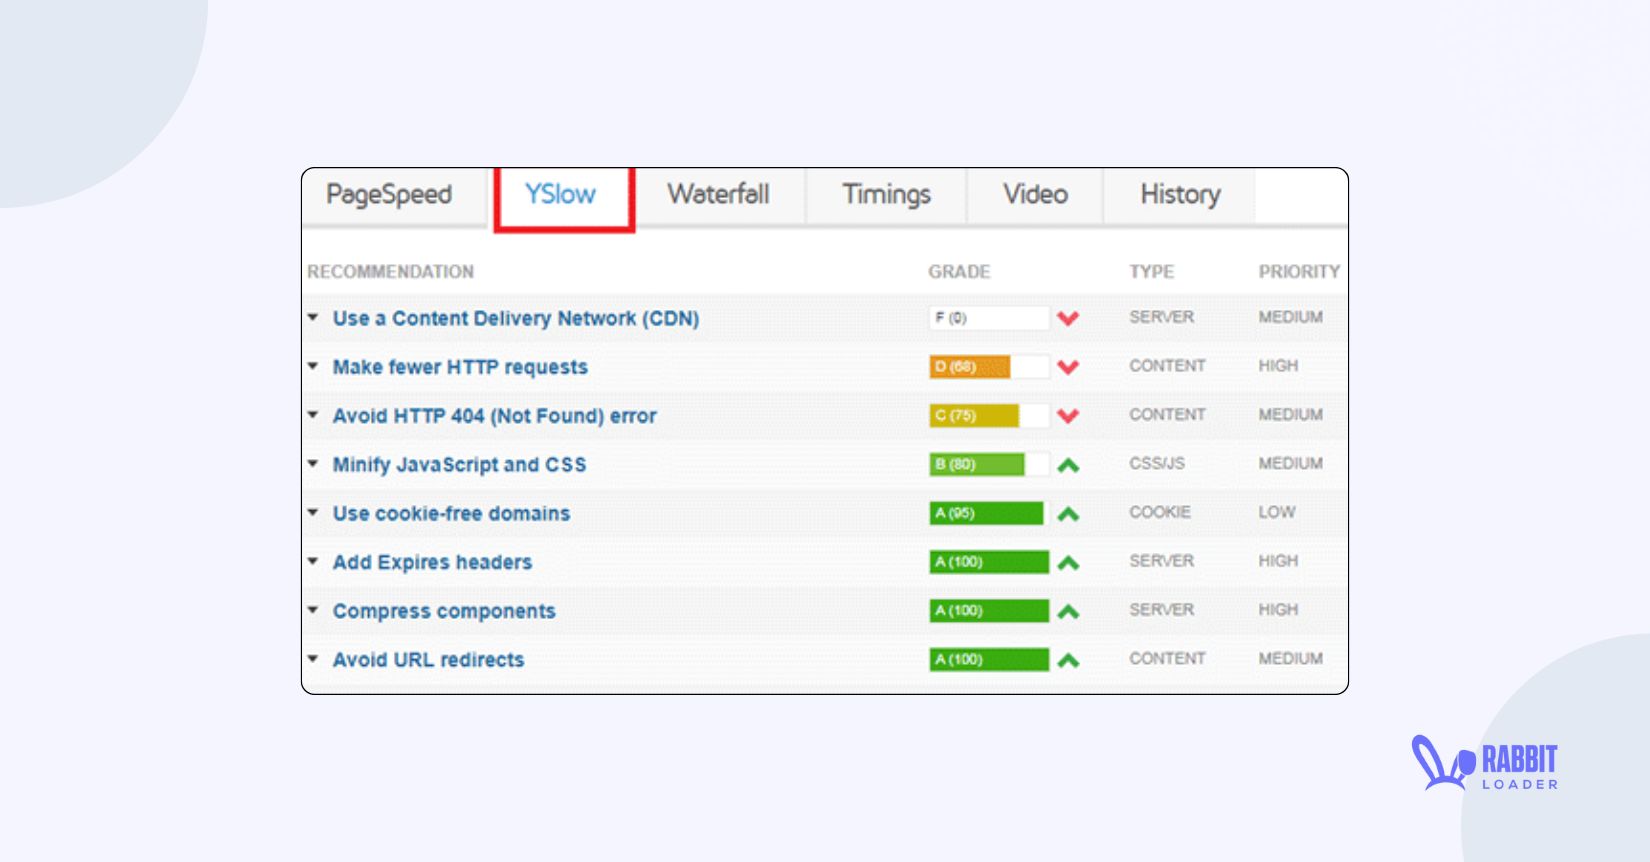The height and width of the screenshot is (862, 1650).
Task: Click the Rabbit Loader logo
Action: (1484, 765)
